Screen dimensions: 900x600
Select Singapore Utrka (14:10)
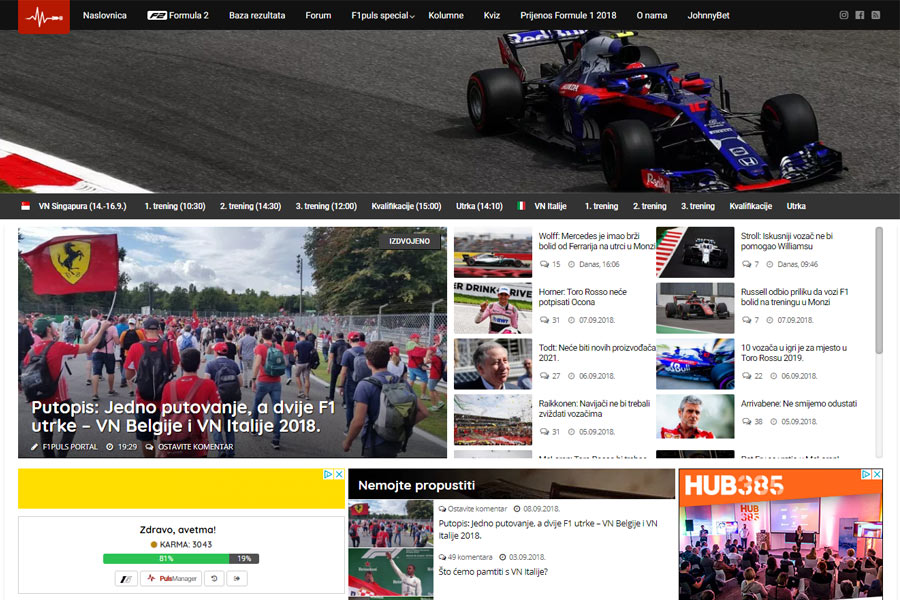coord(479,206)
